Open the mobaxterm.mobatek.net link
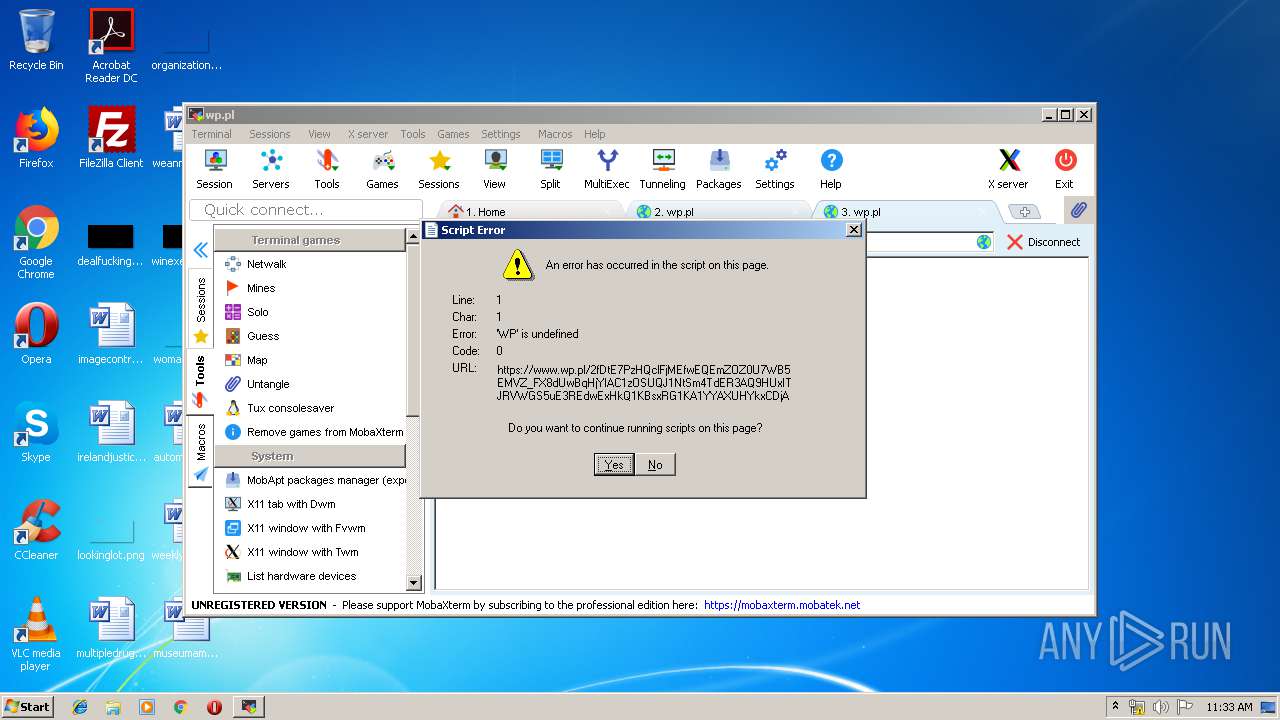Image resolution: width=1280 pixels, height=720 pixels. [782, 605]
